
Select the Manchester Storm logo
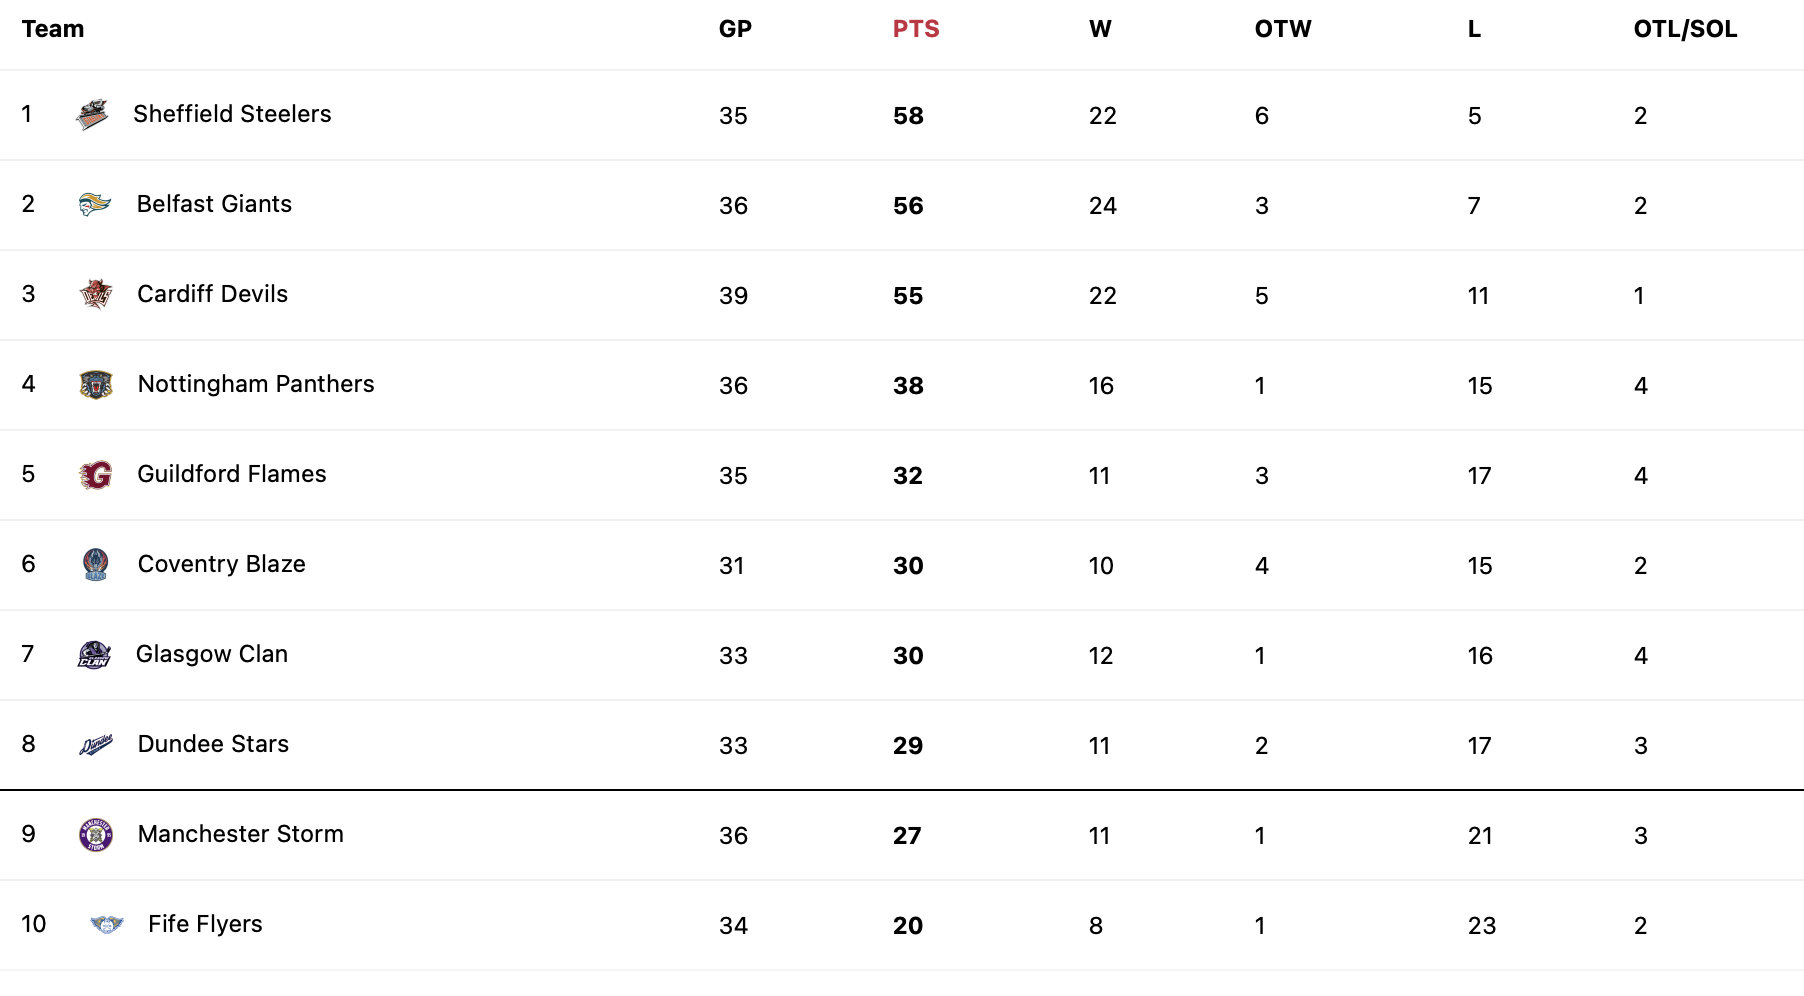(x=96, y=835)
